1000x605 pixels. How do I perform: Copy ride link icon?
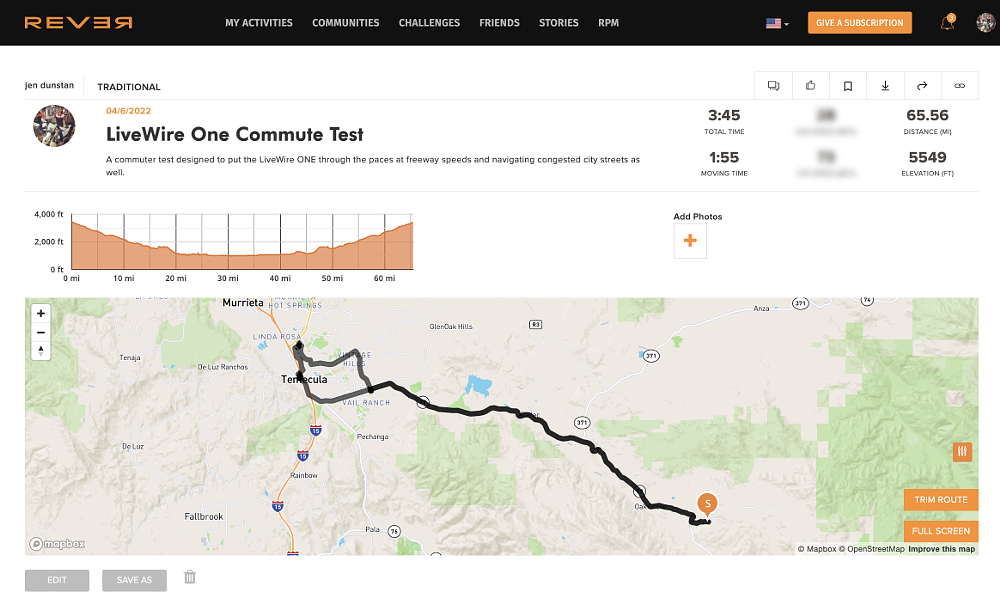click(x=960, y=86)
